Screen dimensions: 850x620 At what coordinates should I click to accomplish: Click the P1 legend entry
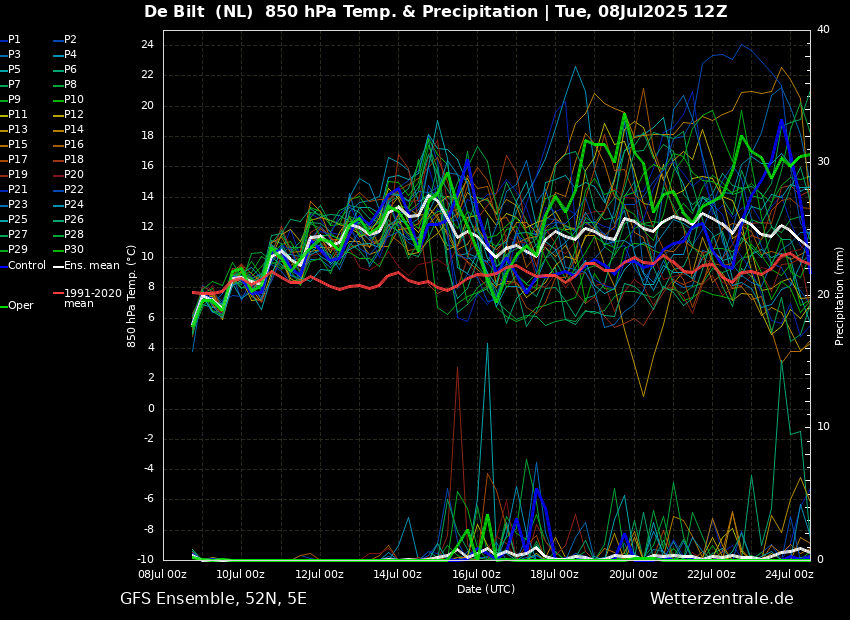point(11,40)
